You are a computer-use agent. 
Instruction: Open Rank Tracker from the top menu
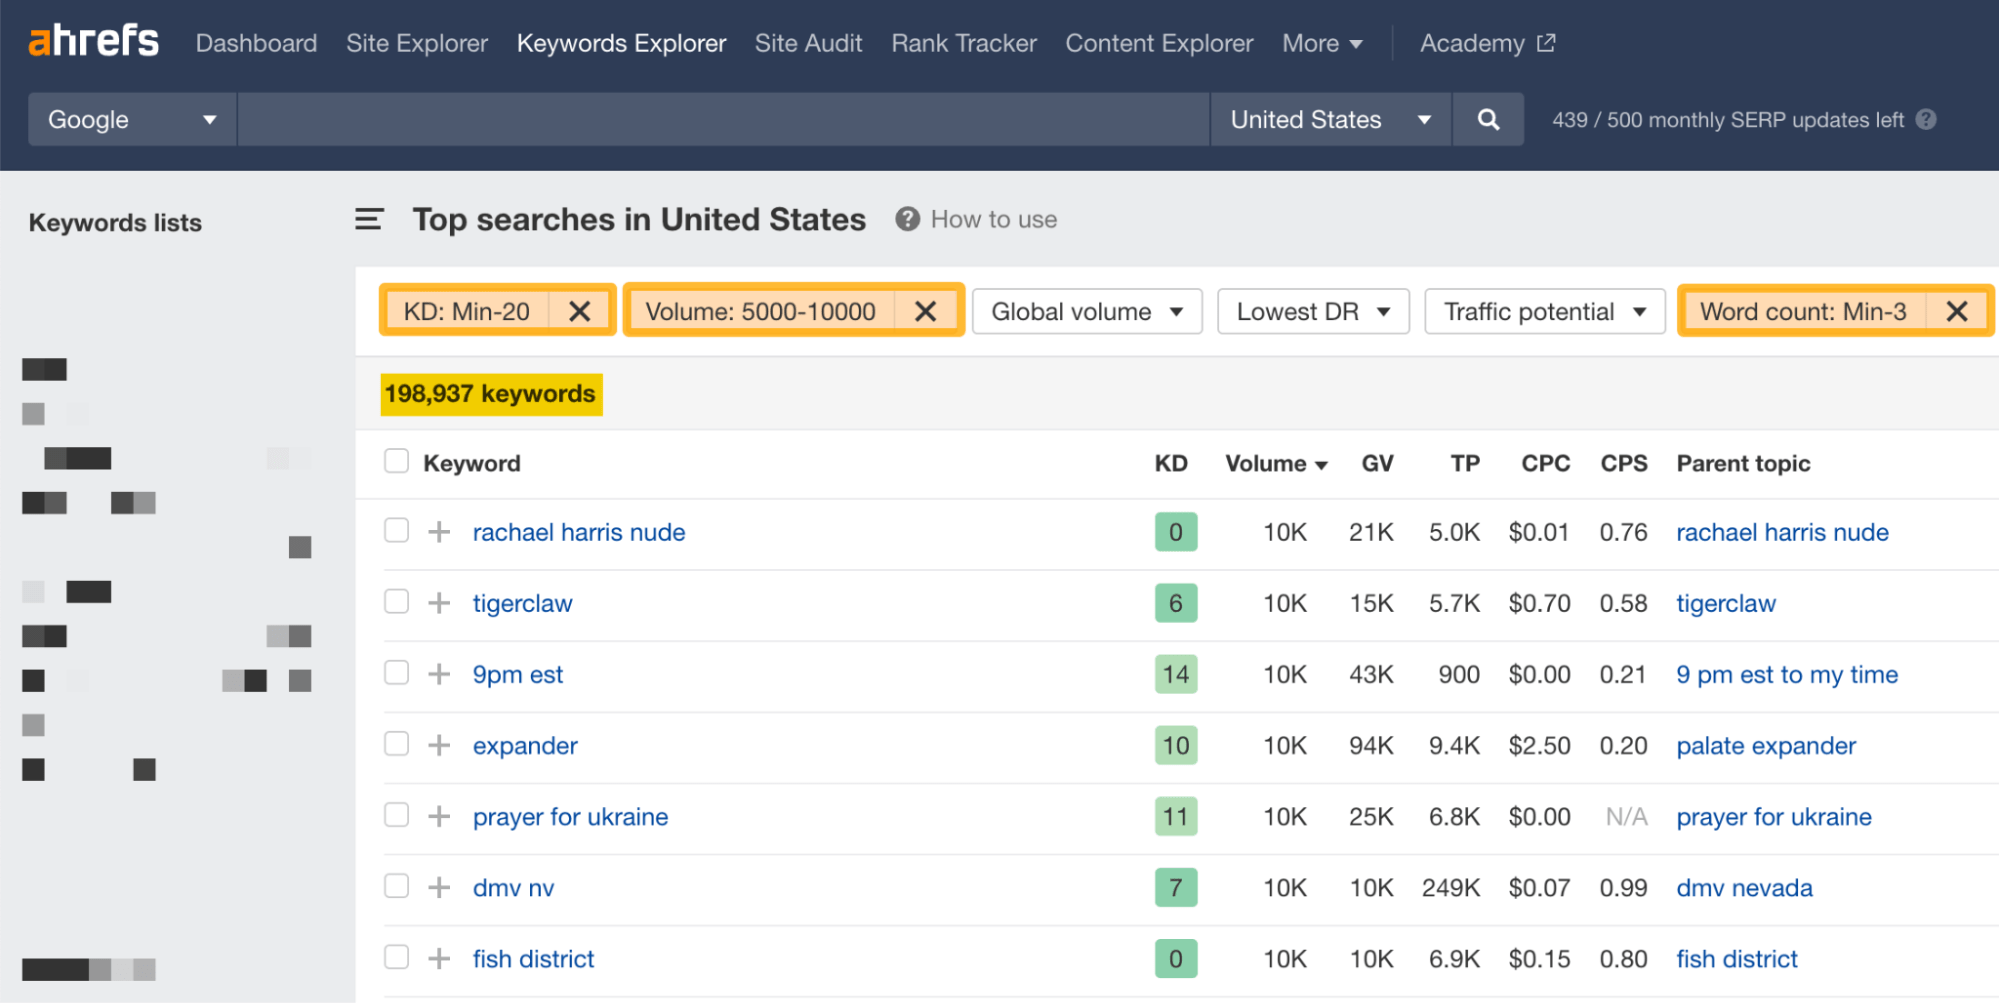[x=962, y=43]
